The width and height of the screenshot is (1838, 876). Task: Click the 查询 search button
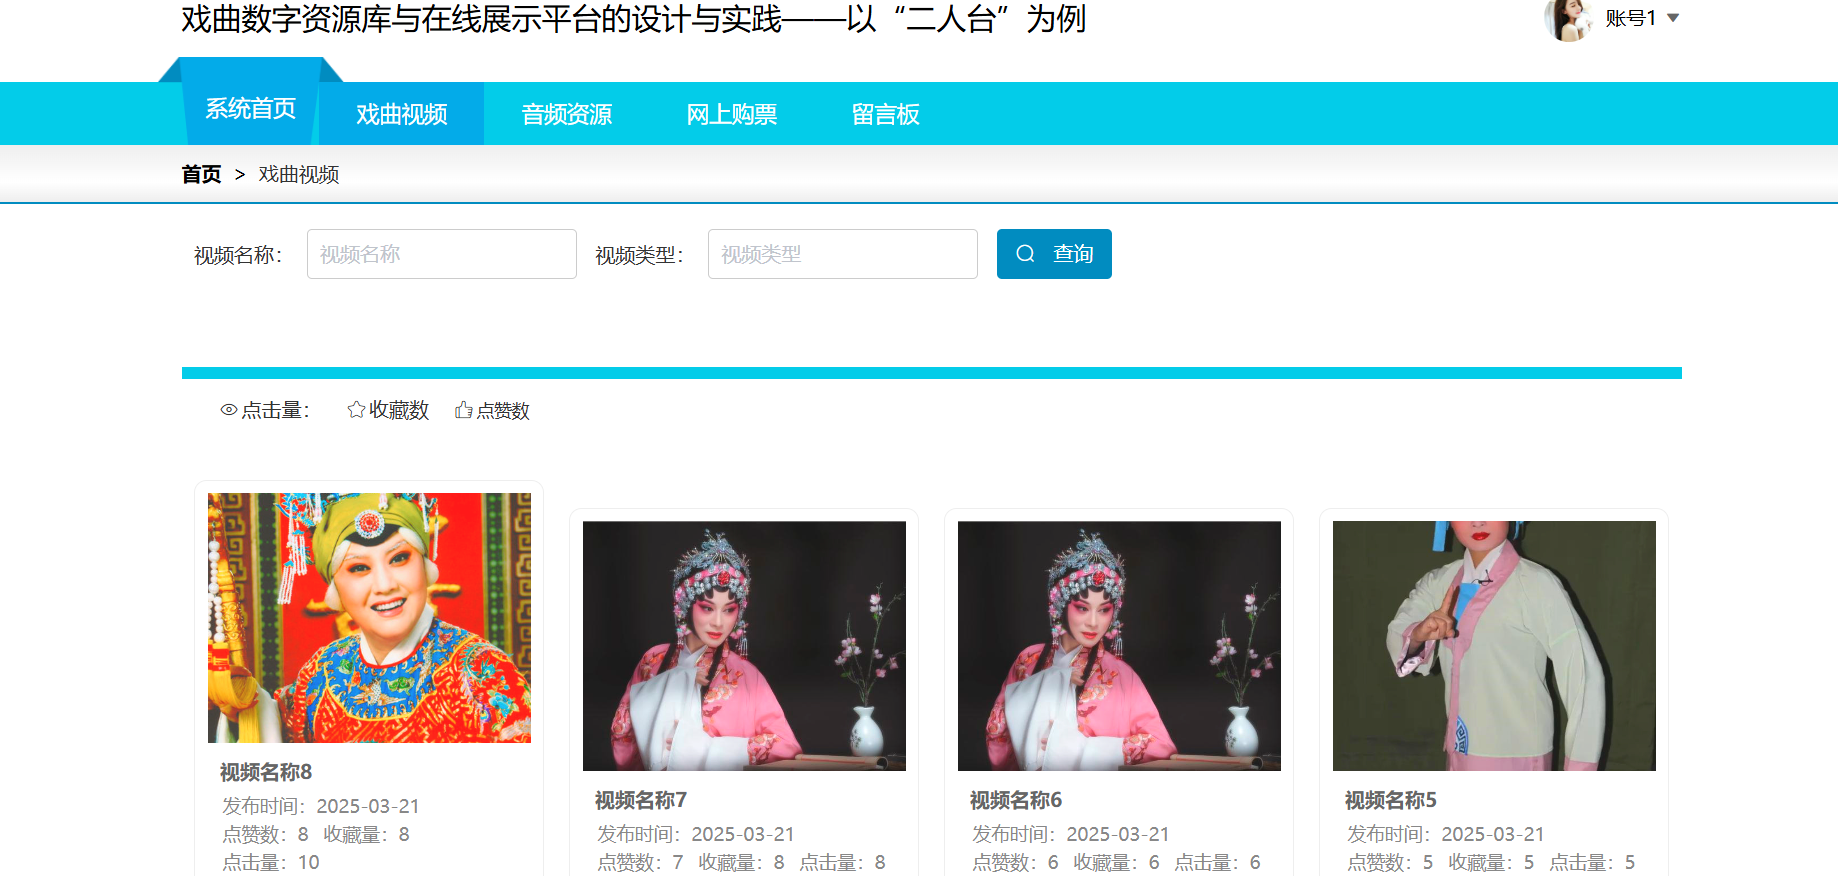[1054, 254]
